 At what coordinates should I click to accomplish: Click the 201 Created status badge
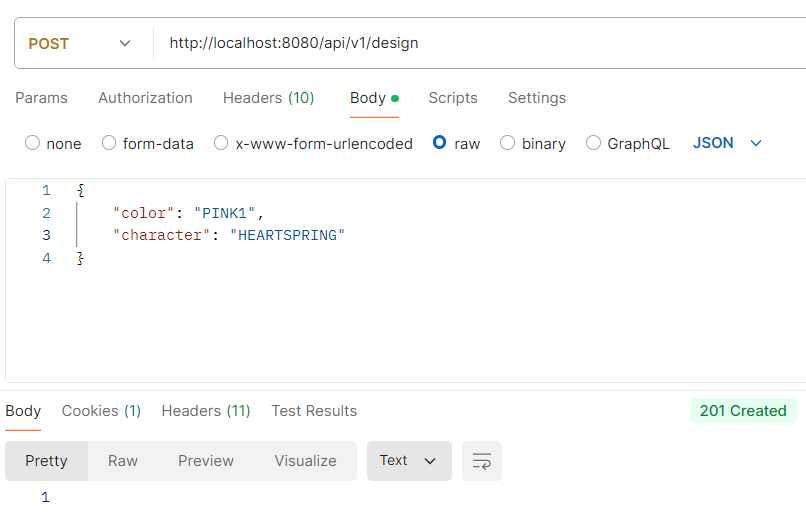click(x=743, y=411)
